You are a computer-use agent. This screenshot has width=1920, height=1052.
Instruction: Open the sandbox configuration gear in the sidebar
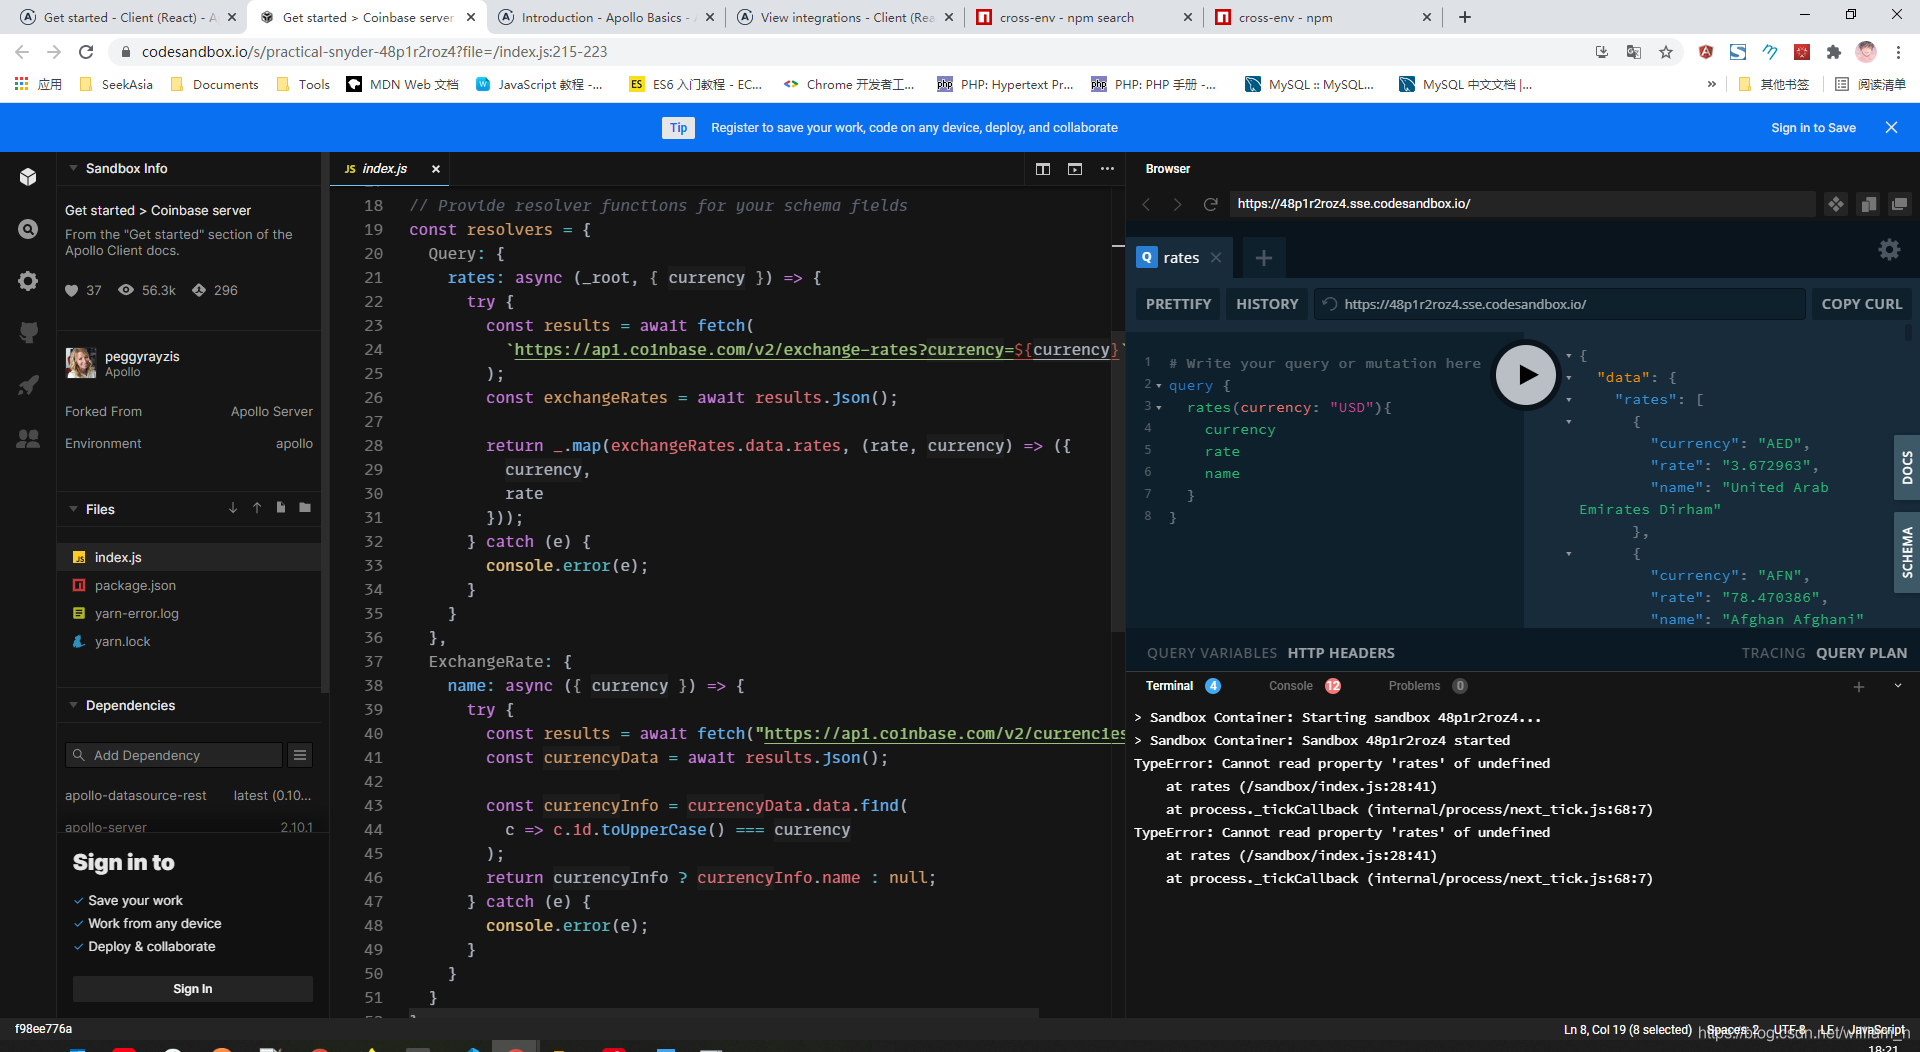pos(28,281)
